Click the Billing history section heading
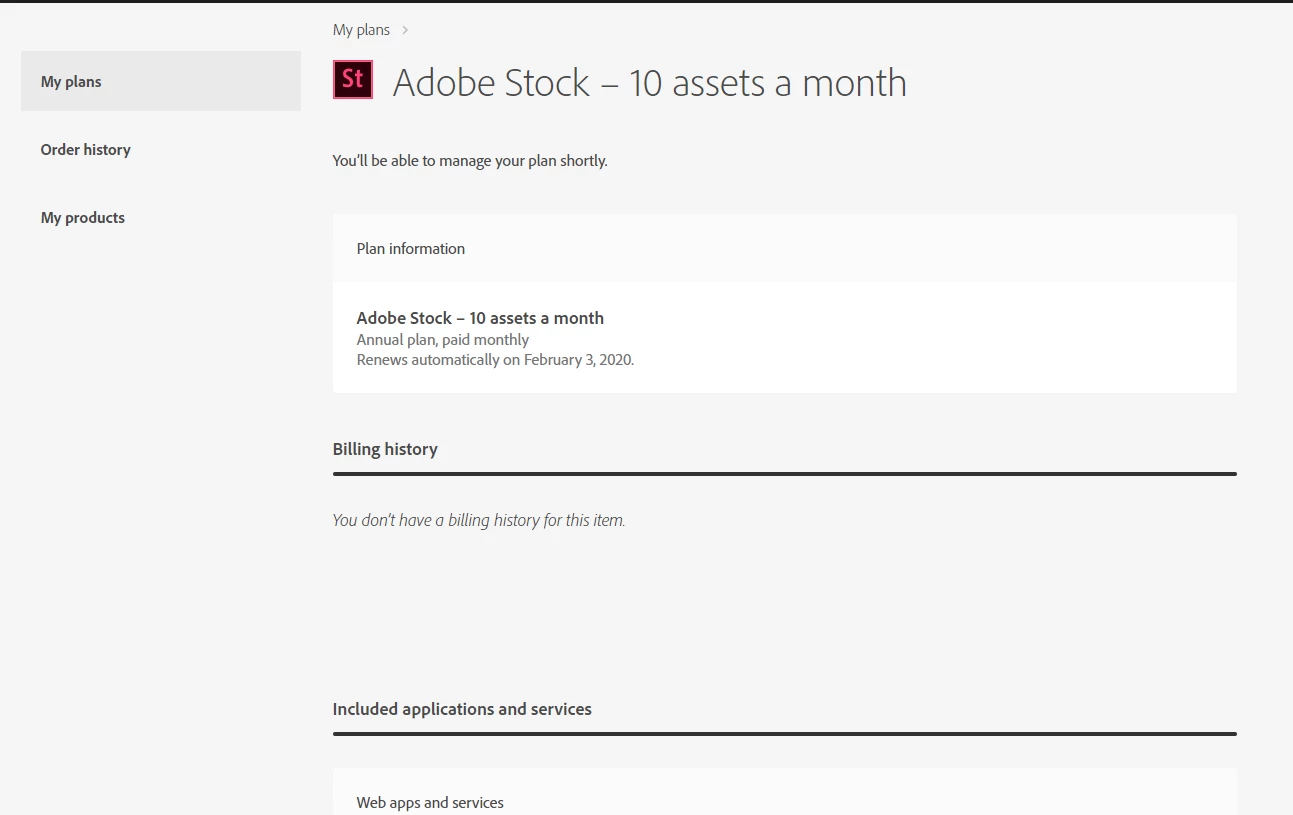Image resolution: width=1293 pixels, height=815 pixels. tap(385, 449)
